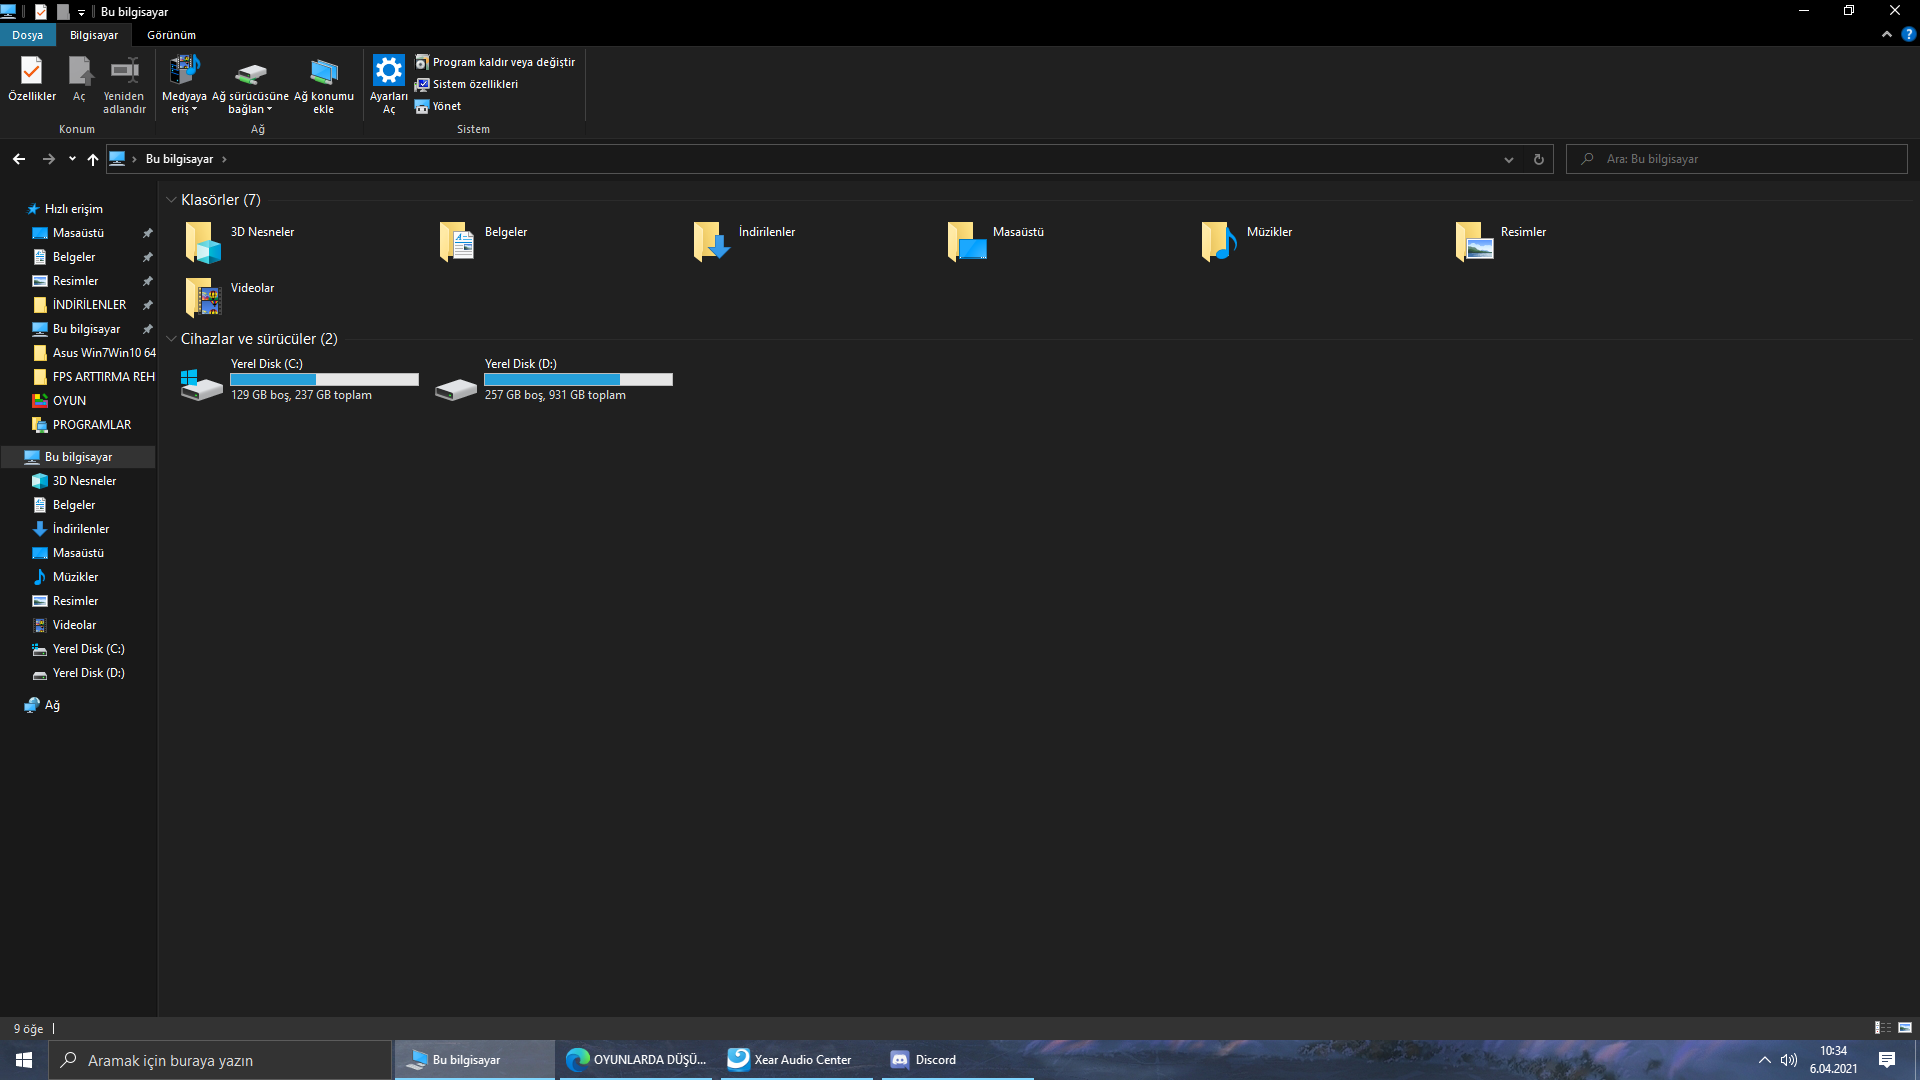1920x1080 pixels.
Task: Click the Yerel Disk (C:) usage bar
Action: 324,379
